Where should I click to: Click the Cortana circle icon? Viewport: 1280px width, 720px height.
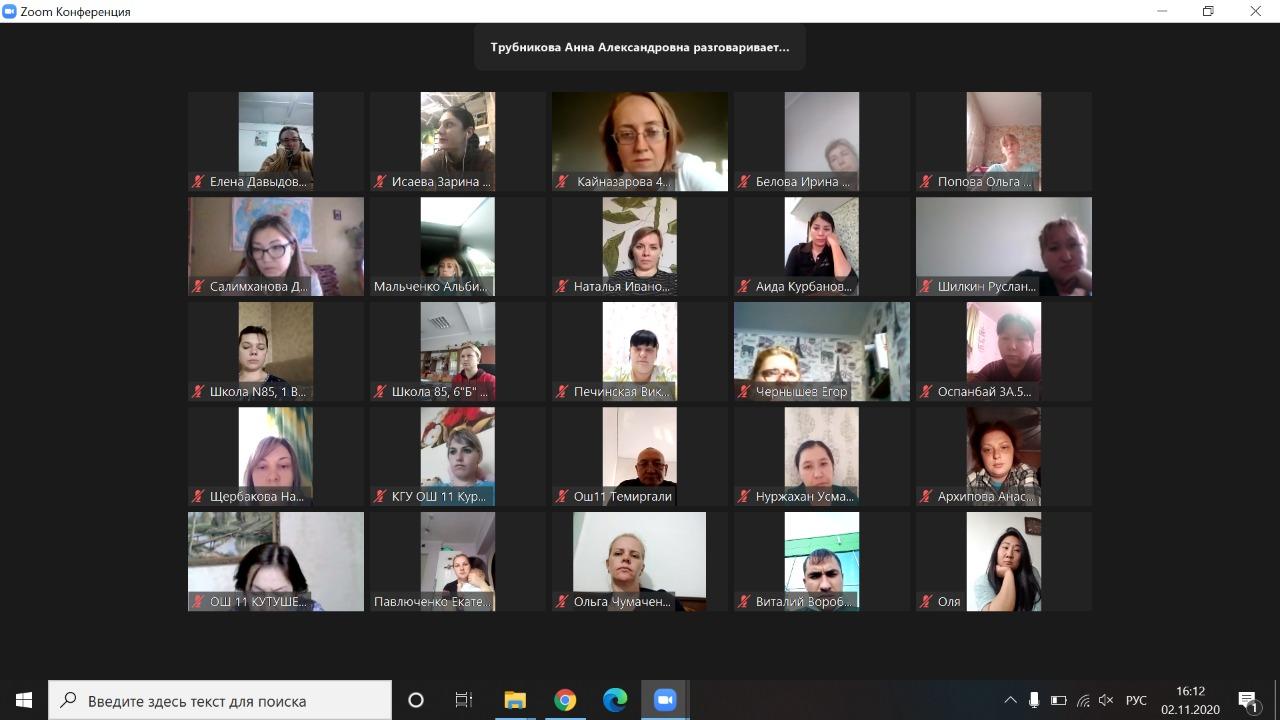pos(416,700)
